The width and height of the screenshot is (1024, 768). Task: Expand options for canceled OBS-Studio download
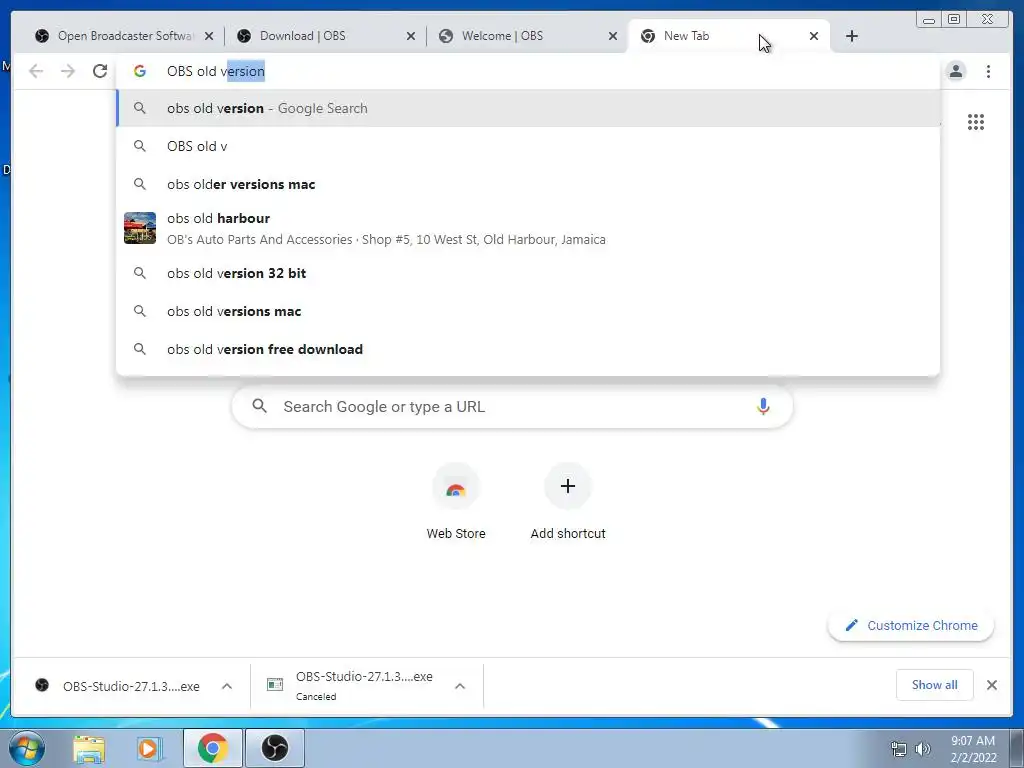click(460, 686)
